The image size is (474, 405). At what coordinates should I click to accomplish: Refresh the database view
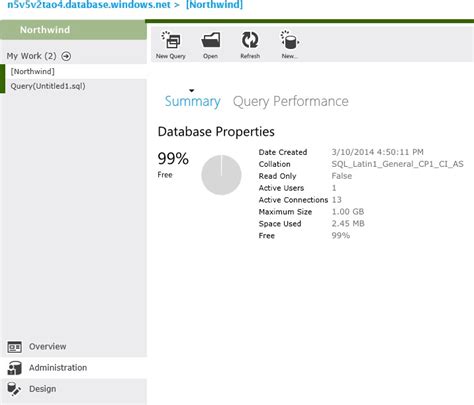[x=250, y=40]
